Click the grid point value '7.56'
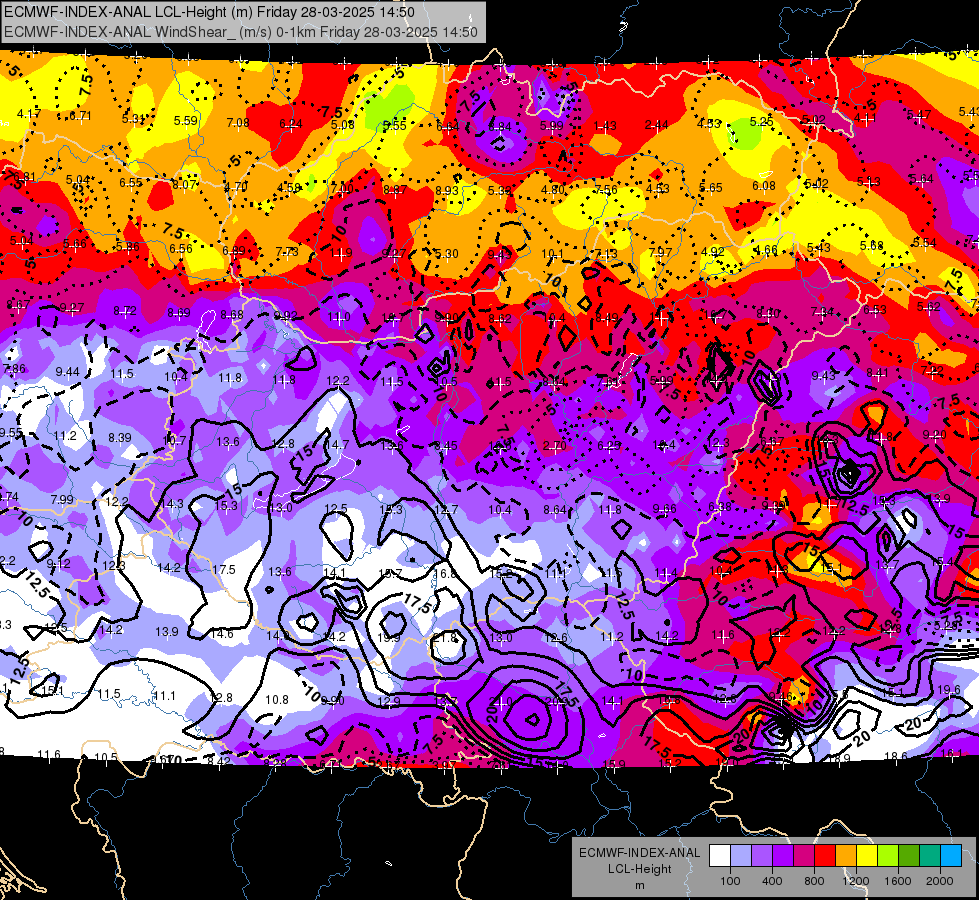The height and width of the screenshot is (900, 979). [606, 189]
